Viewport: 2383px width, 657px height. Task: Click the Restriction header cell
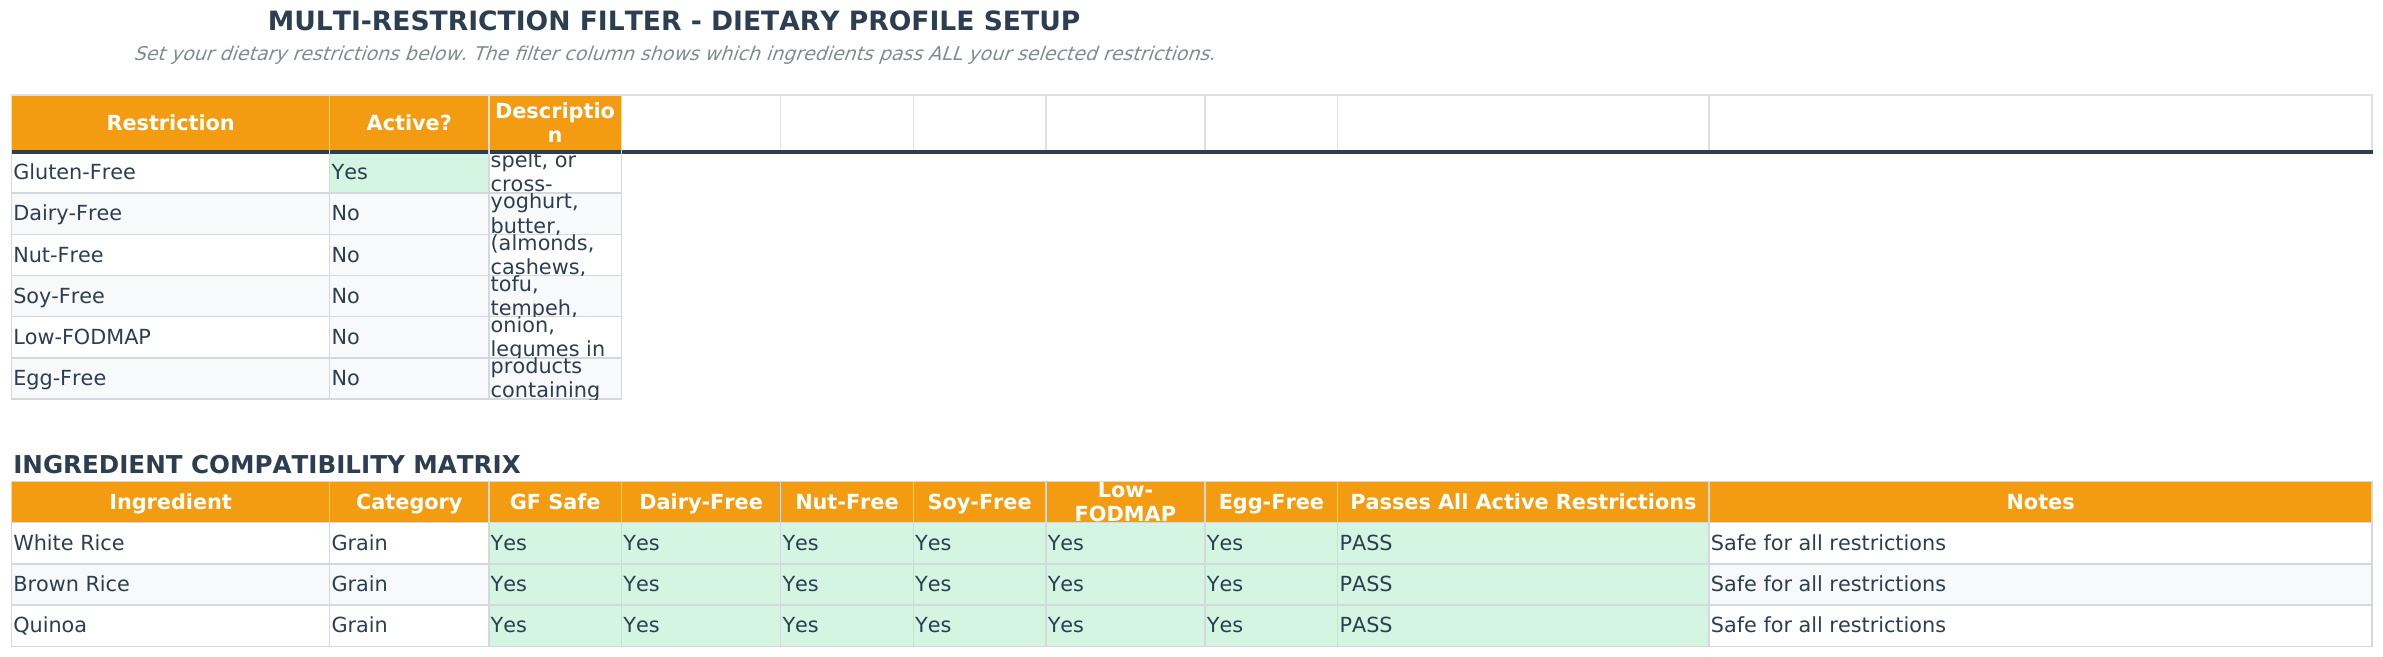170,123
